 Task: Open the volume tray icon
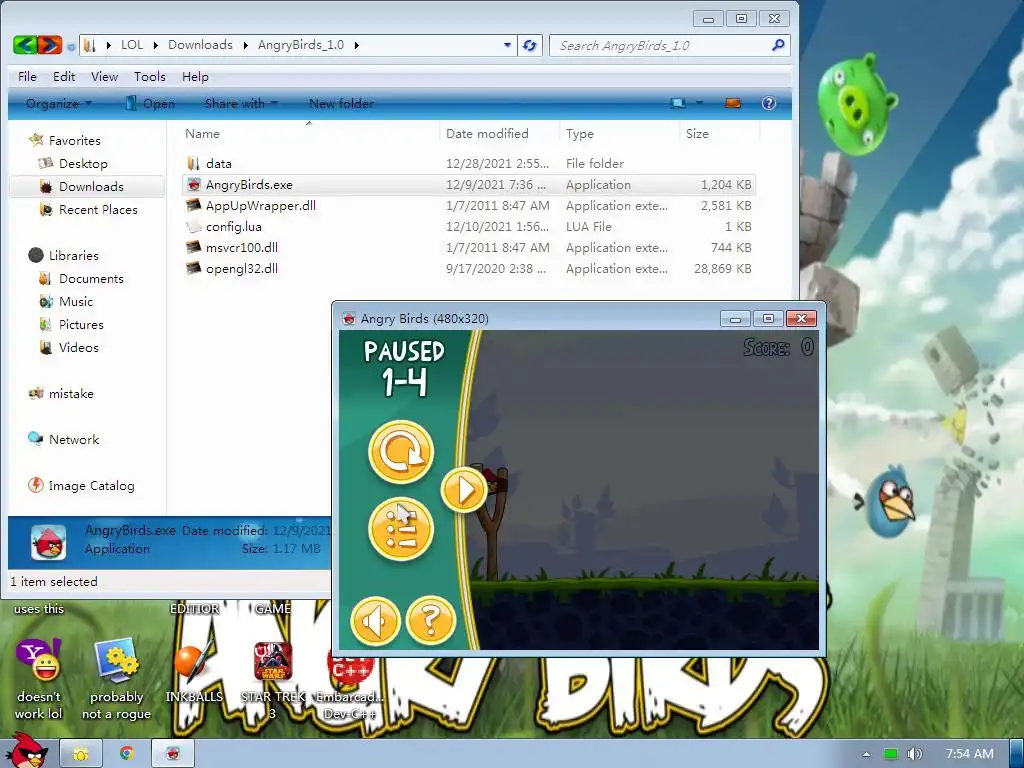click(914, 754)
